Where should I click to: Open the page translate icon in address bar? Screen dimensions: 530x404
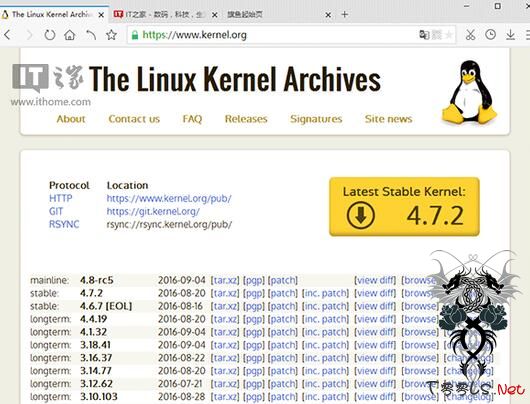pos(424,34)
